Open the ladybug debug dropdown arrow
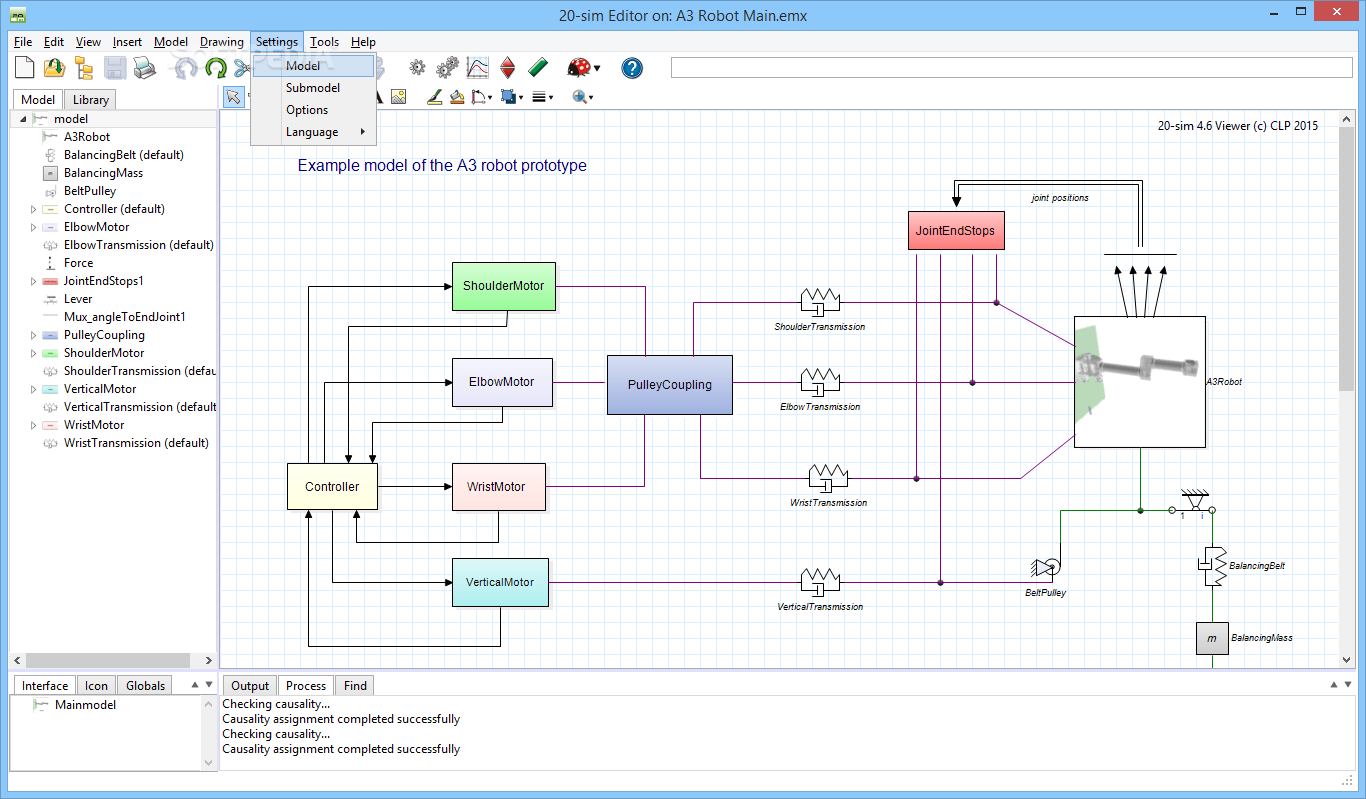1366x799 pixels. [597, 69]
